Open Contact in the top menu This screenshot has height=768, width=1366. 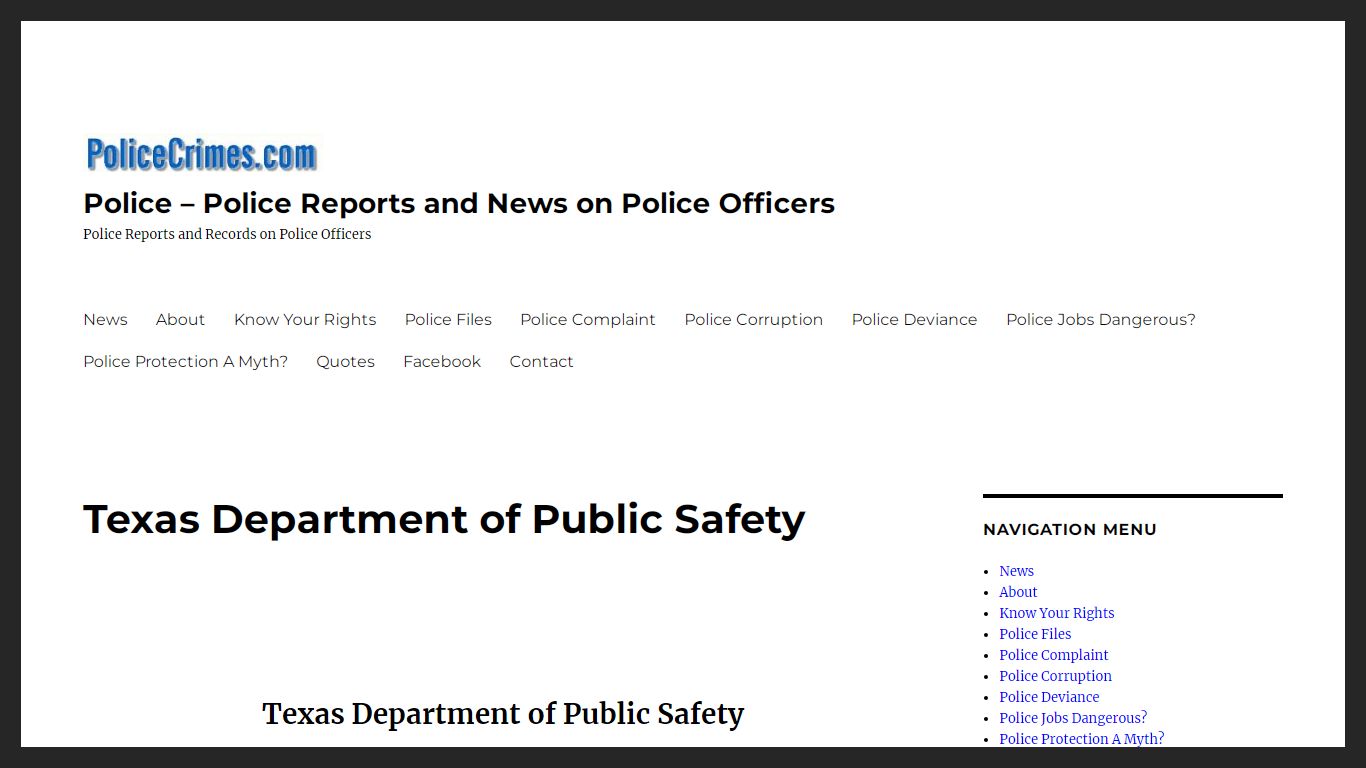(541, 361)
